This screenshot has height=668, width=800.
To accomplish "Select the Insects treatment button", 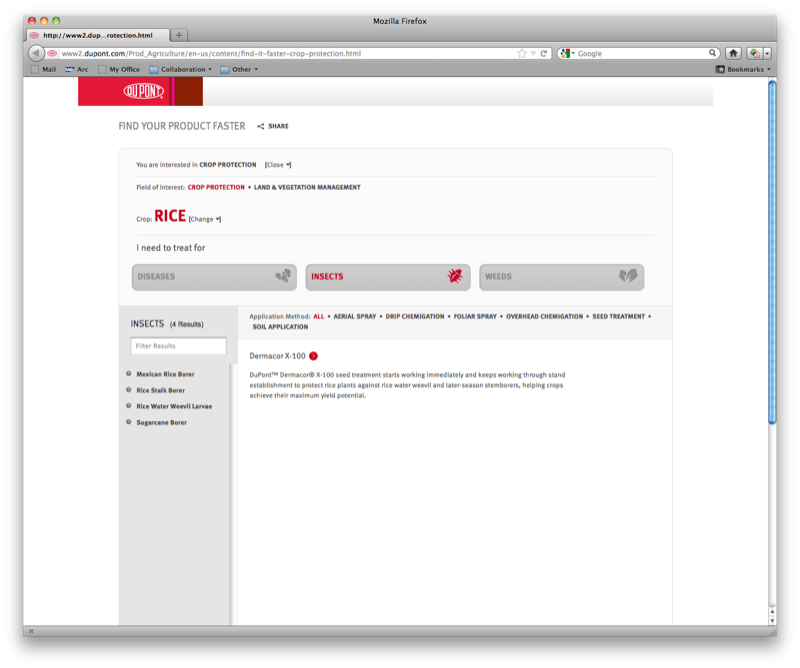I will point(388,277).
